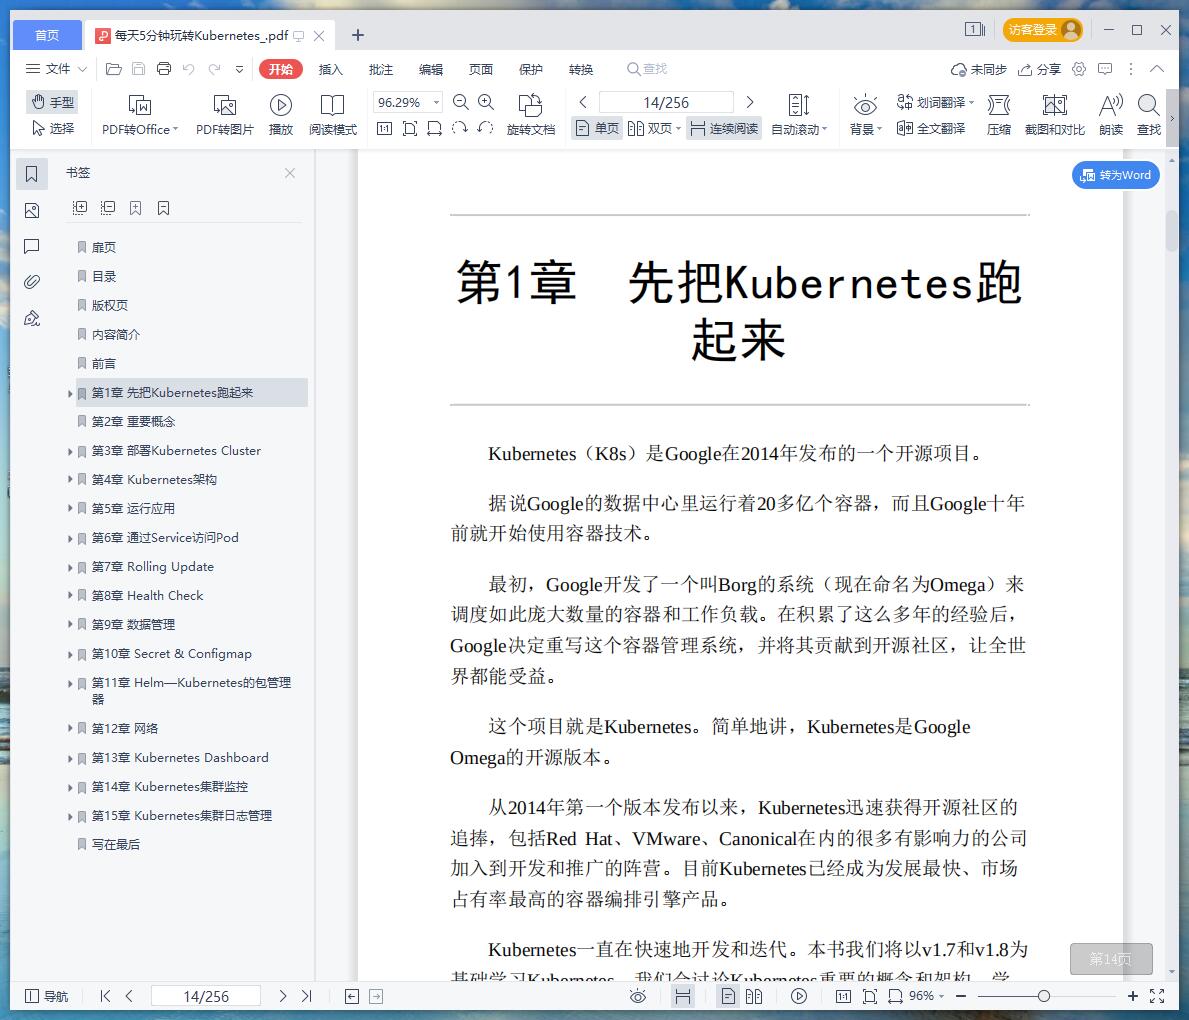Screen dimensions: 1189x1020
Task: Open PDF转Office conversion tool
Action: point(140,115)
